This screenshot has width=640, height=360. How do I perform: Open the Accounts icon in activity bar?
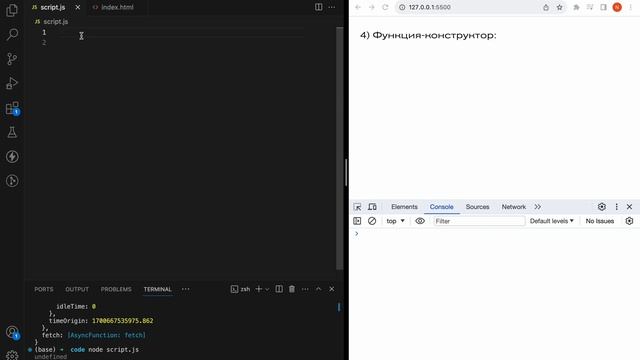[12, 332]
